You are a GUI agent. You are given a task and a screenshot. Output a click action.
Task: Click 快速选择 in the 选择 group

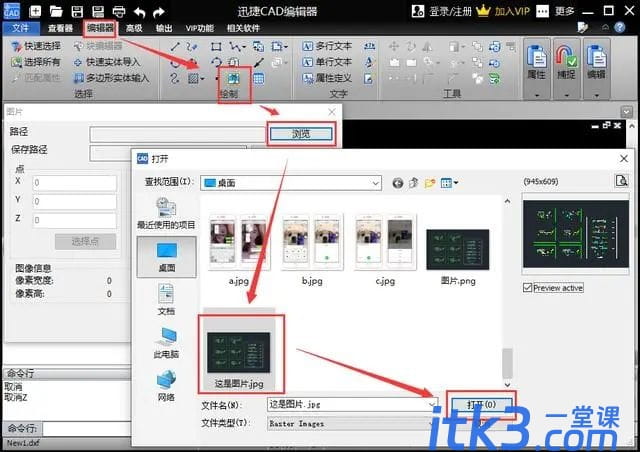36,46
